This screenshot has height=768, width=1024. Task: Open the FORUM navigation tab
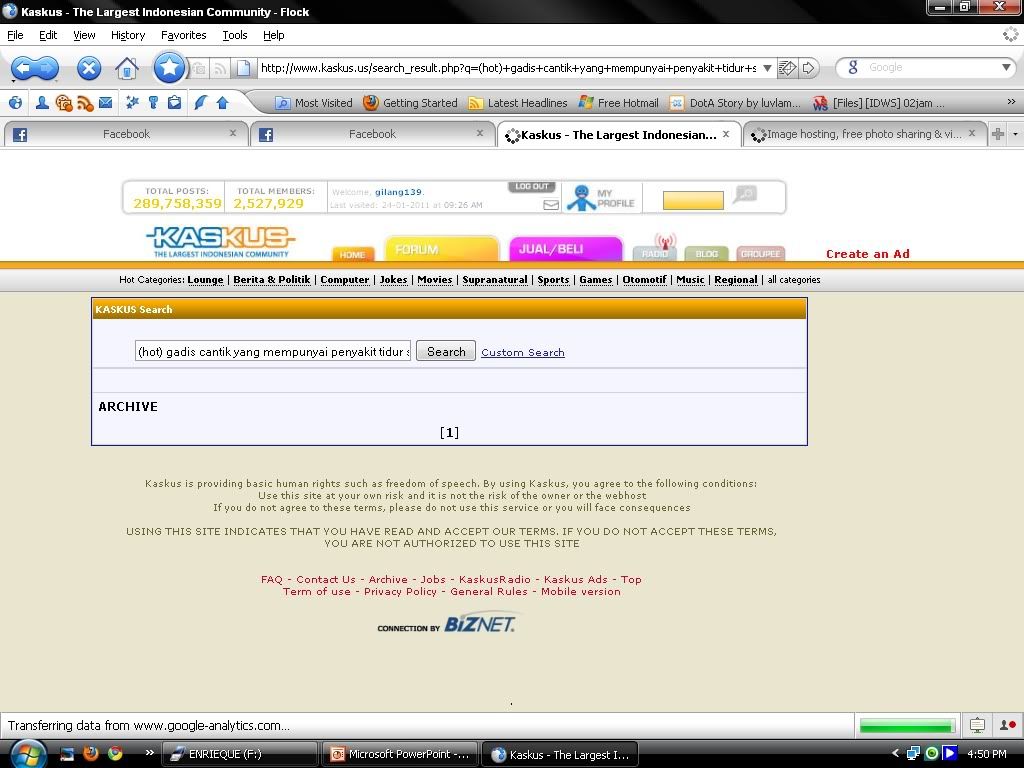pyautogui.click(x=441, y=249)
